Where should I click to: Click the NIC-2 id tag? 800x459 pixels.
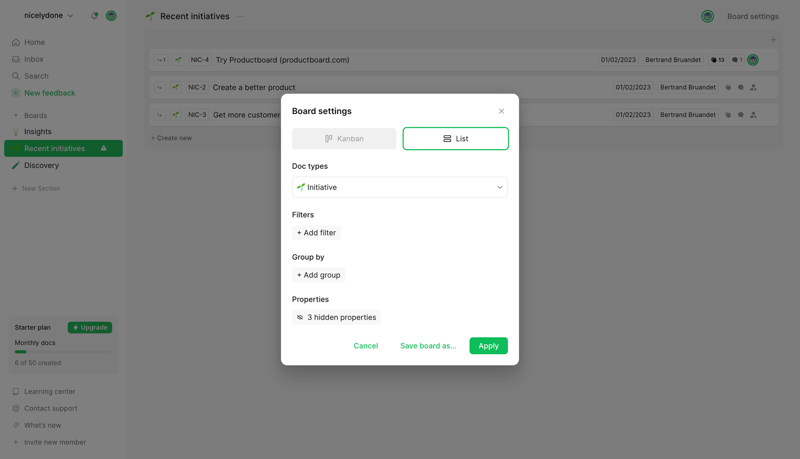tap(197, 87)
